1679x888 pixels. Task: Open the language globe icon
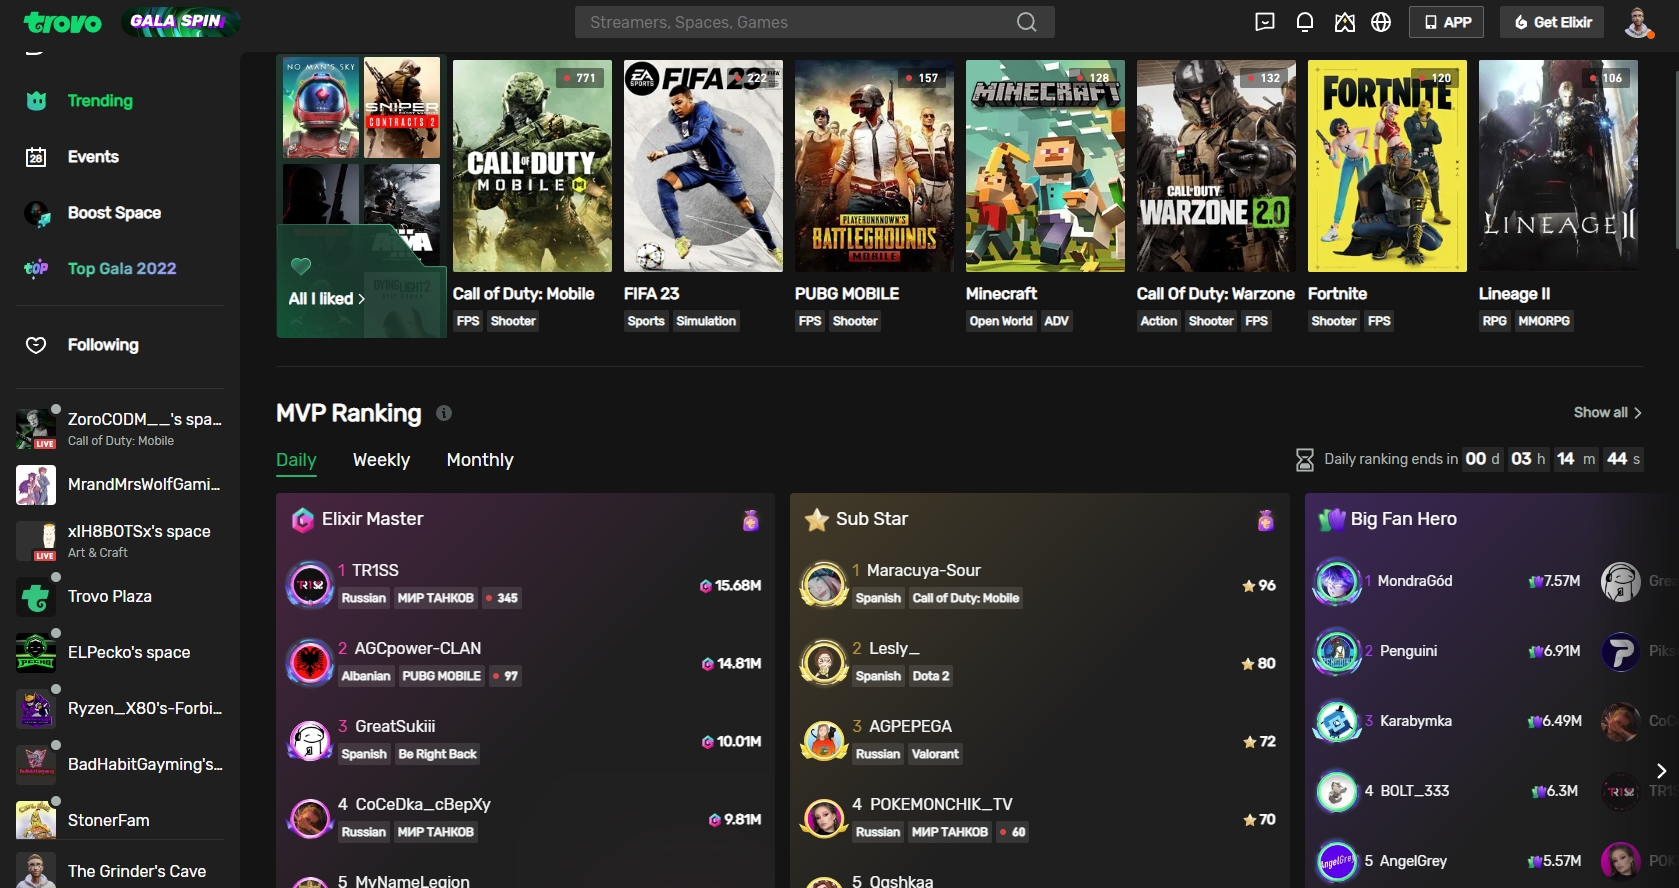[x=1381, y=22]
